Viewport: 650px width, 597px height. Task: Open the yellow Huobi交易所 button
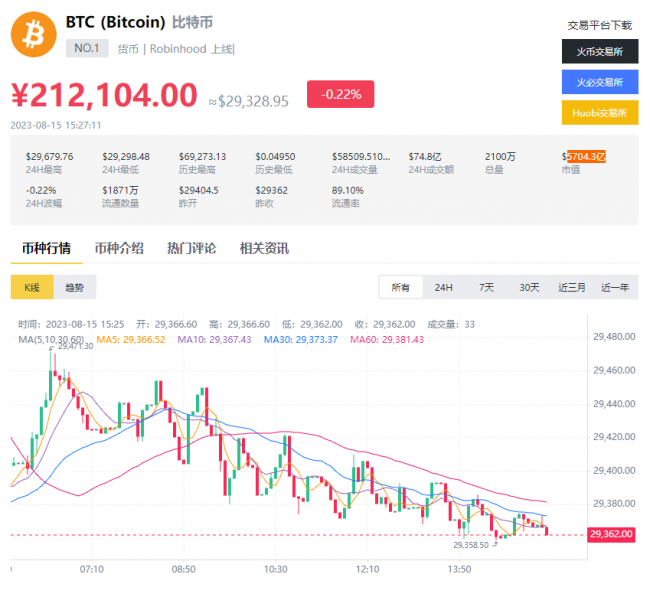point(600,112)
